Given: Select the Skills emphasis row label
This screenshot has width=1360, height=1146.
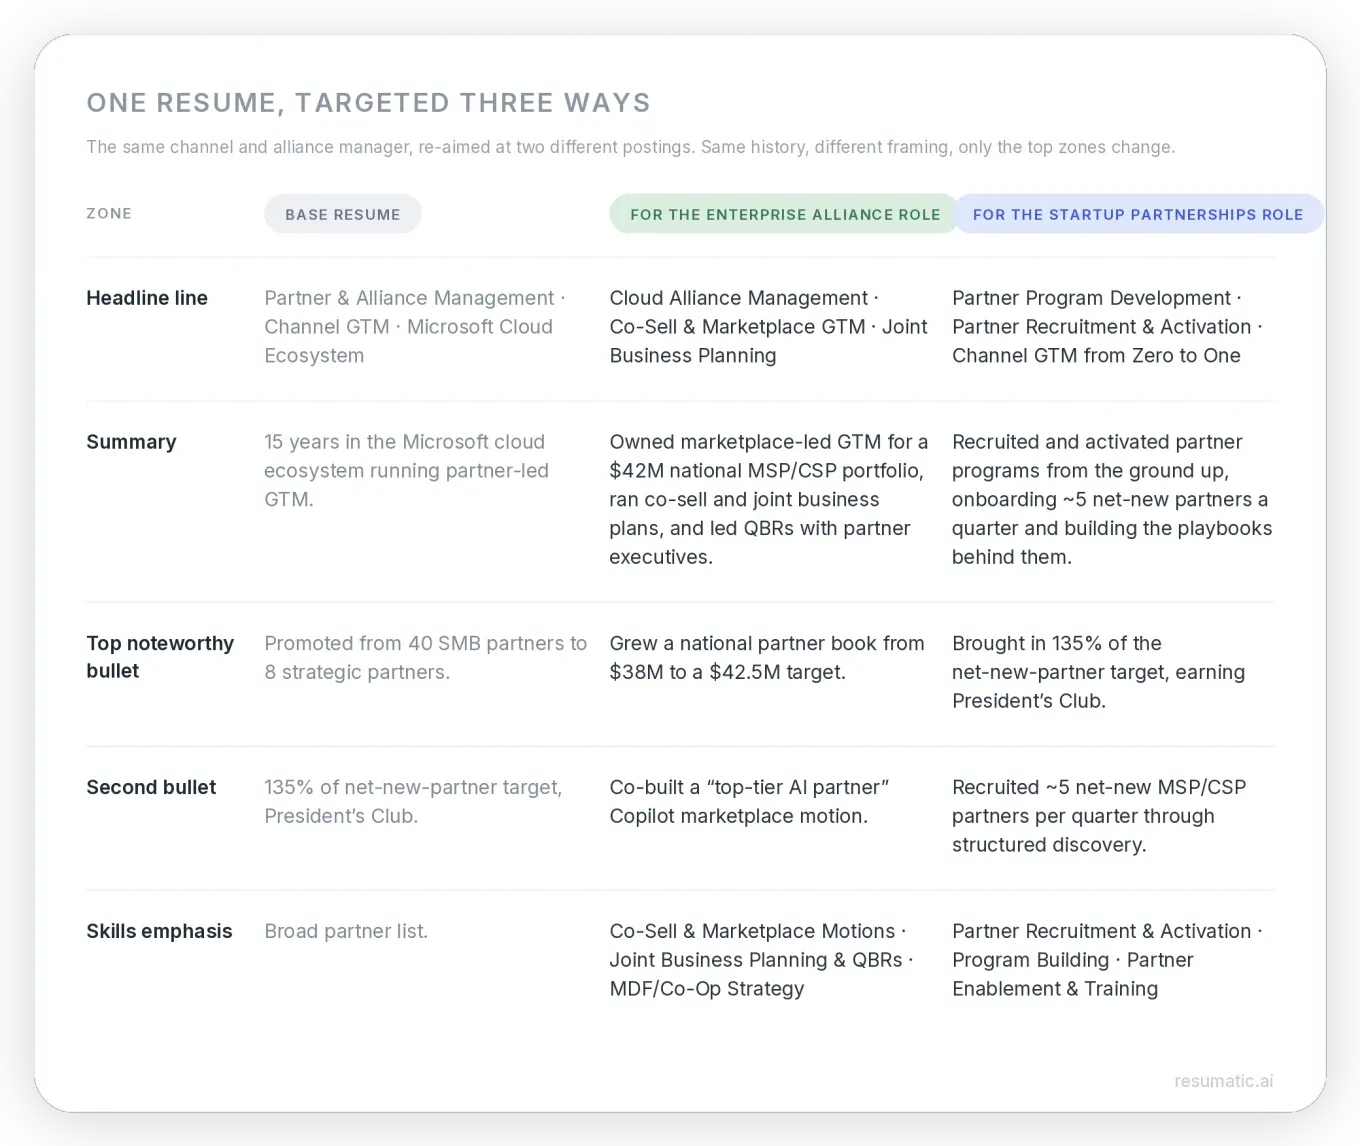Looking at the screenshot, I should point(159,931).
